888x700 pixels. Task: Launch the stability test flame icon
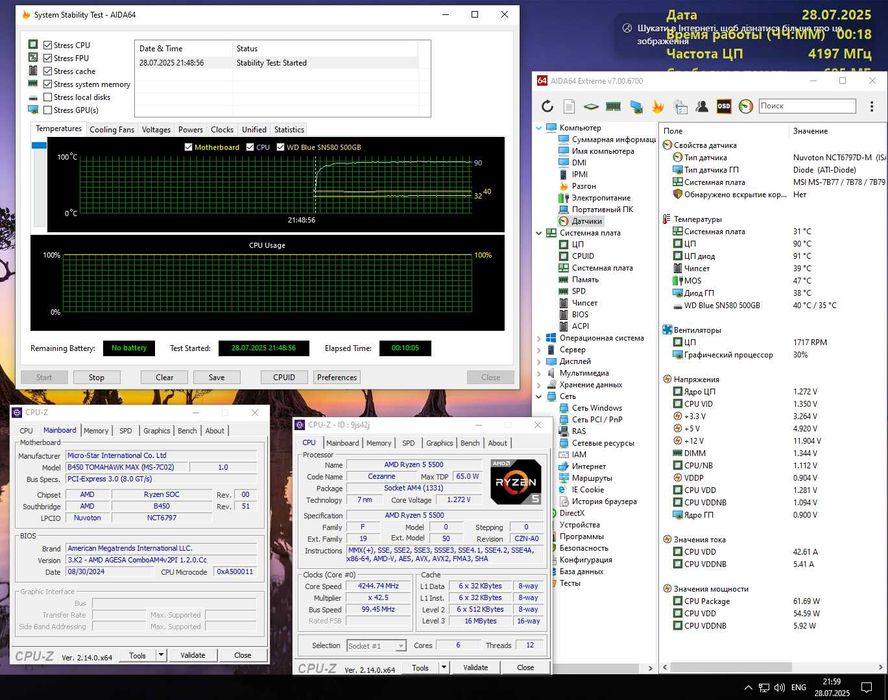(658, 106)
